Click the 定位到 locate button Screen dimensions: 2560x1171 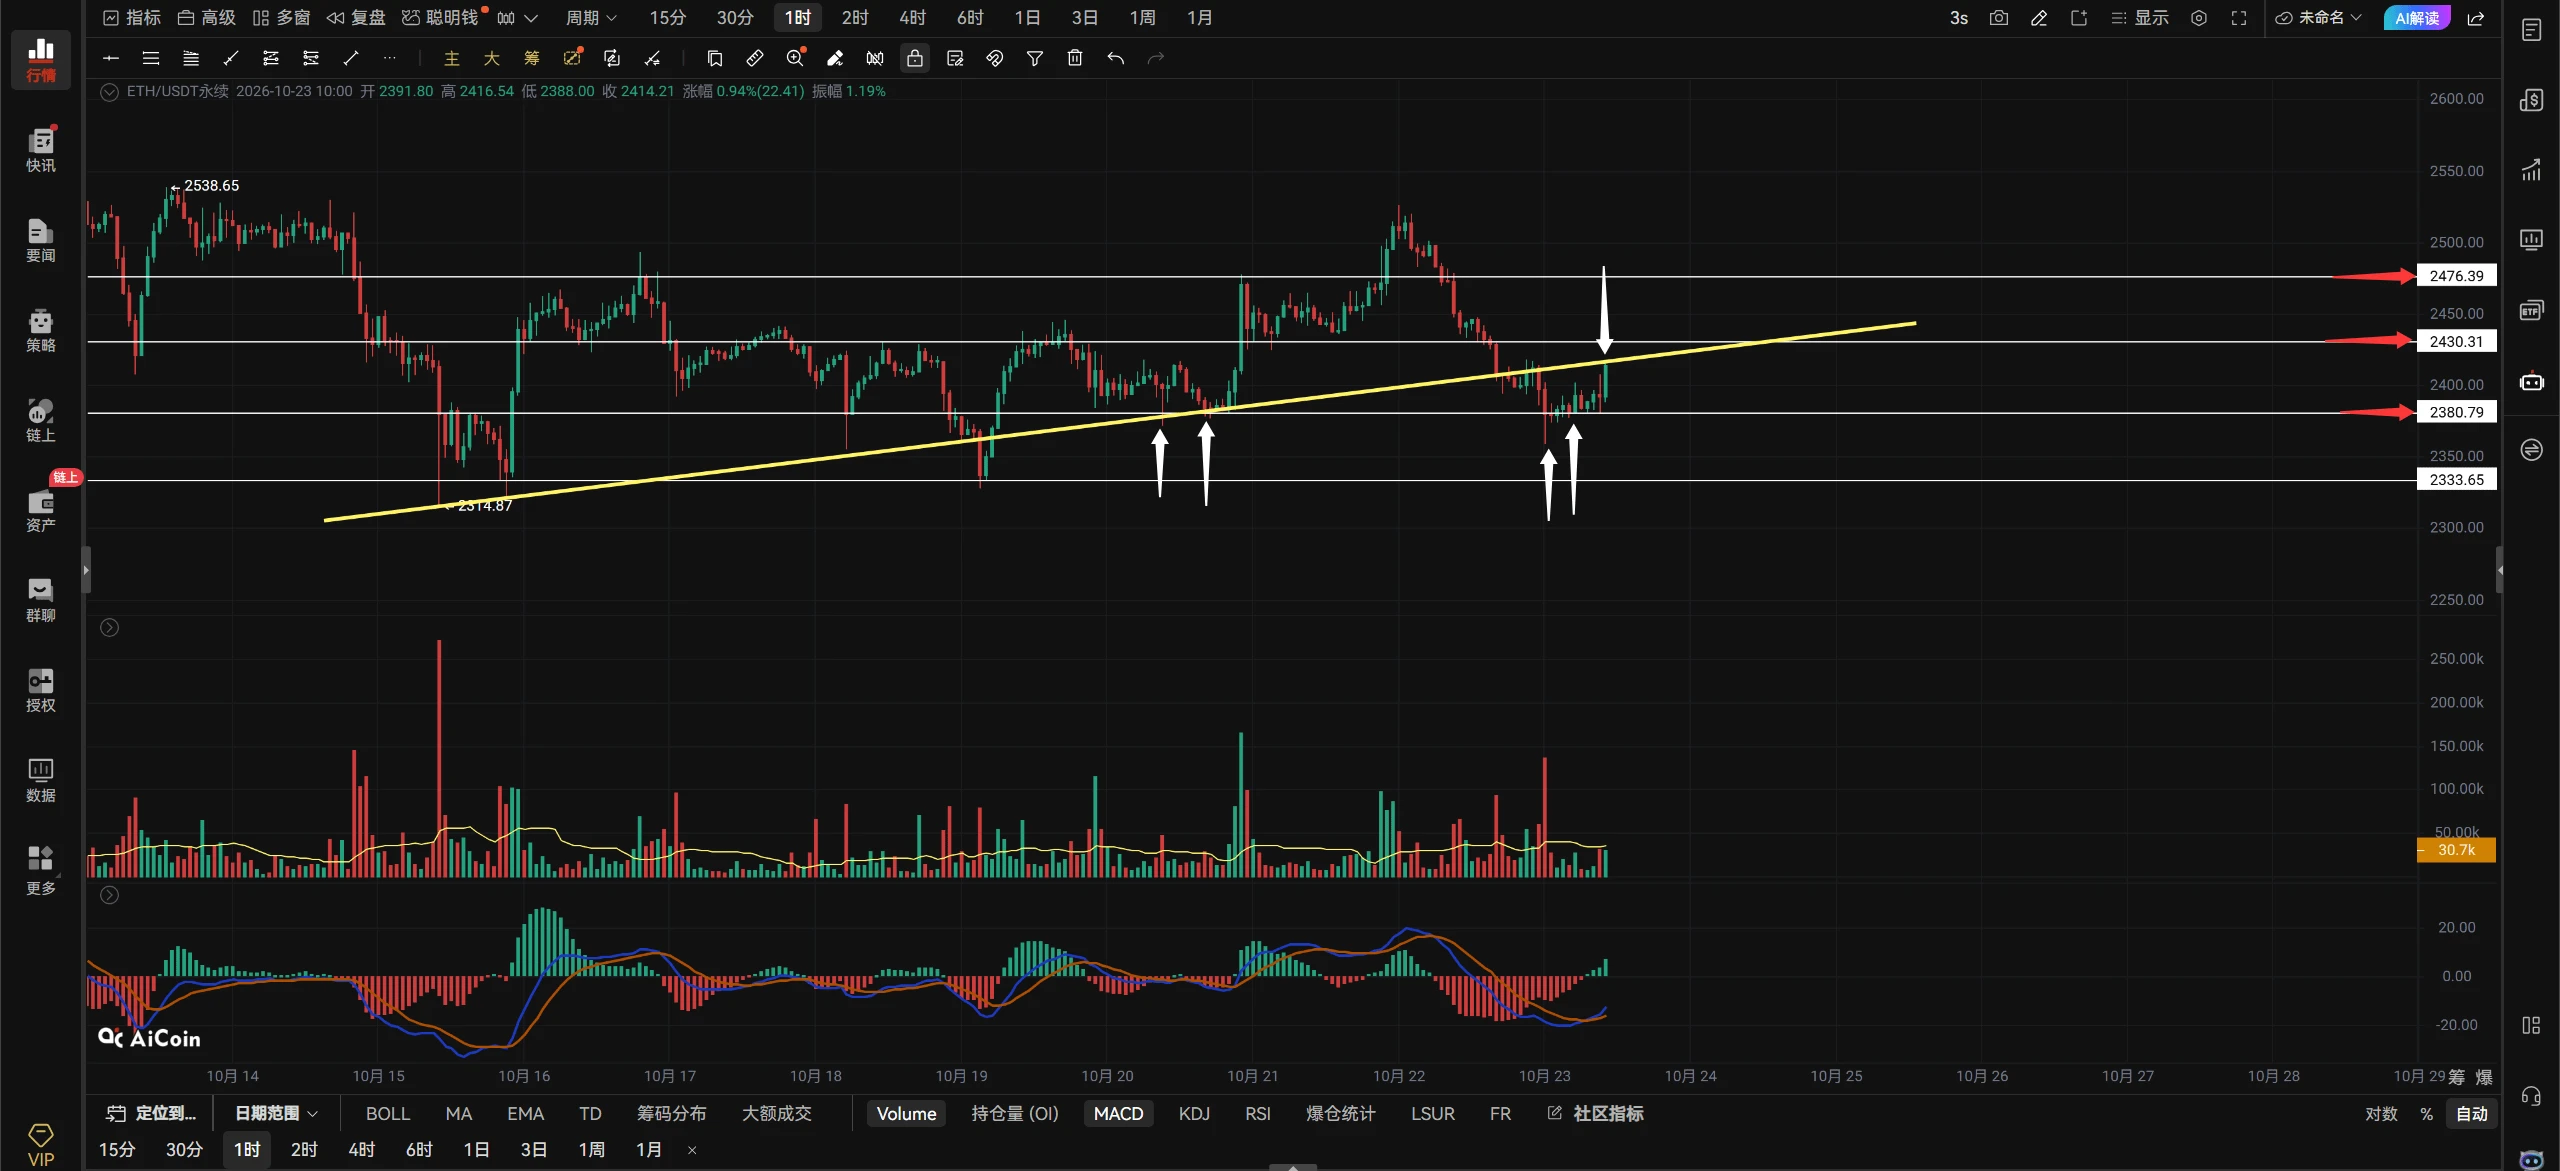(152, 1113)
